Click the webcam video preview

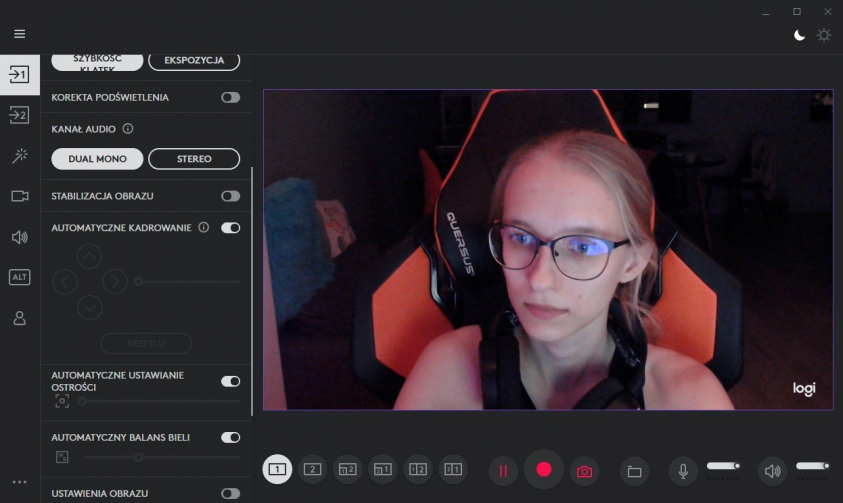(548, 250)
